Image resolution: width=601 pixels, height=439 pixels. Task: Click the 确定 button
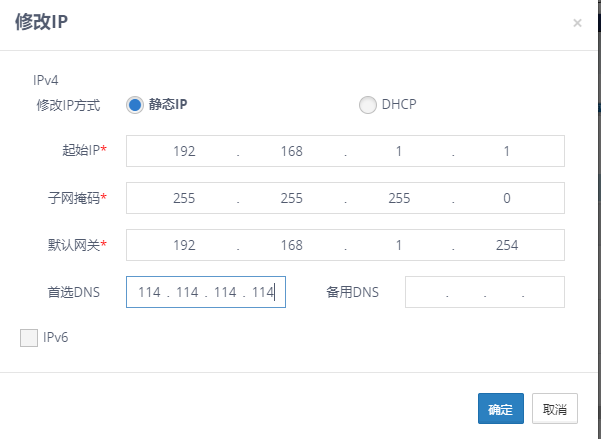point(501,408)
